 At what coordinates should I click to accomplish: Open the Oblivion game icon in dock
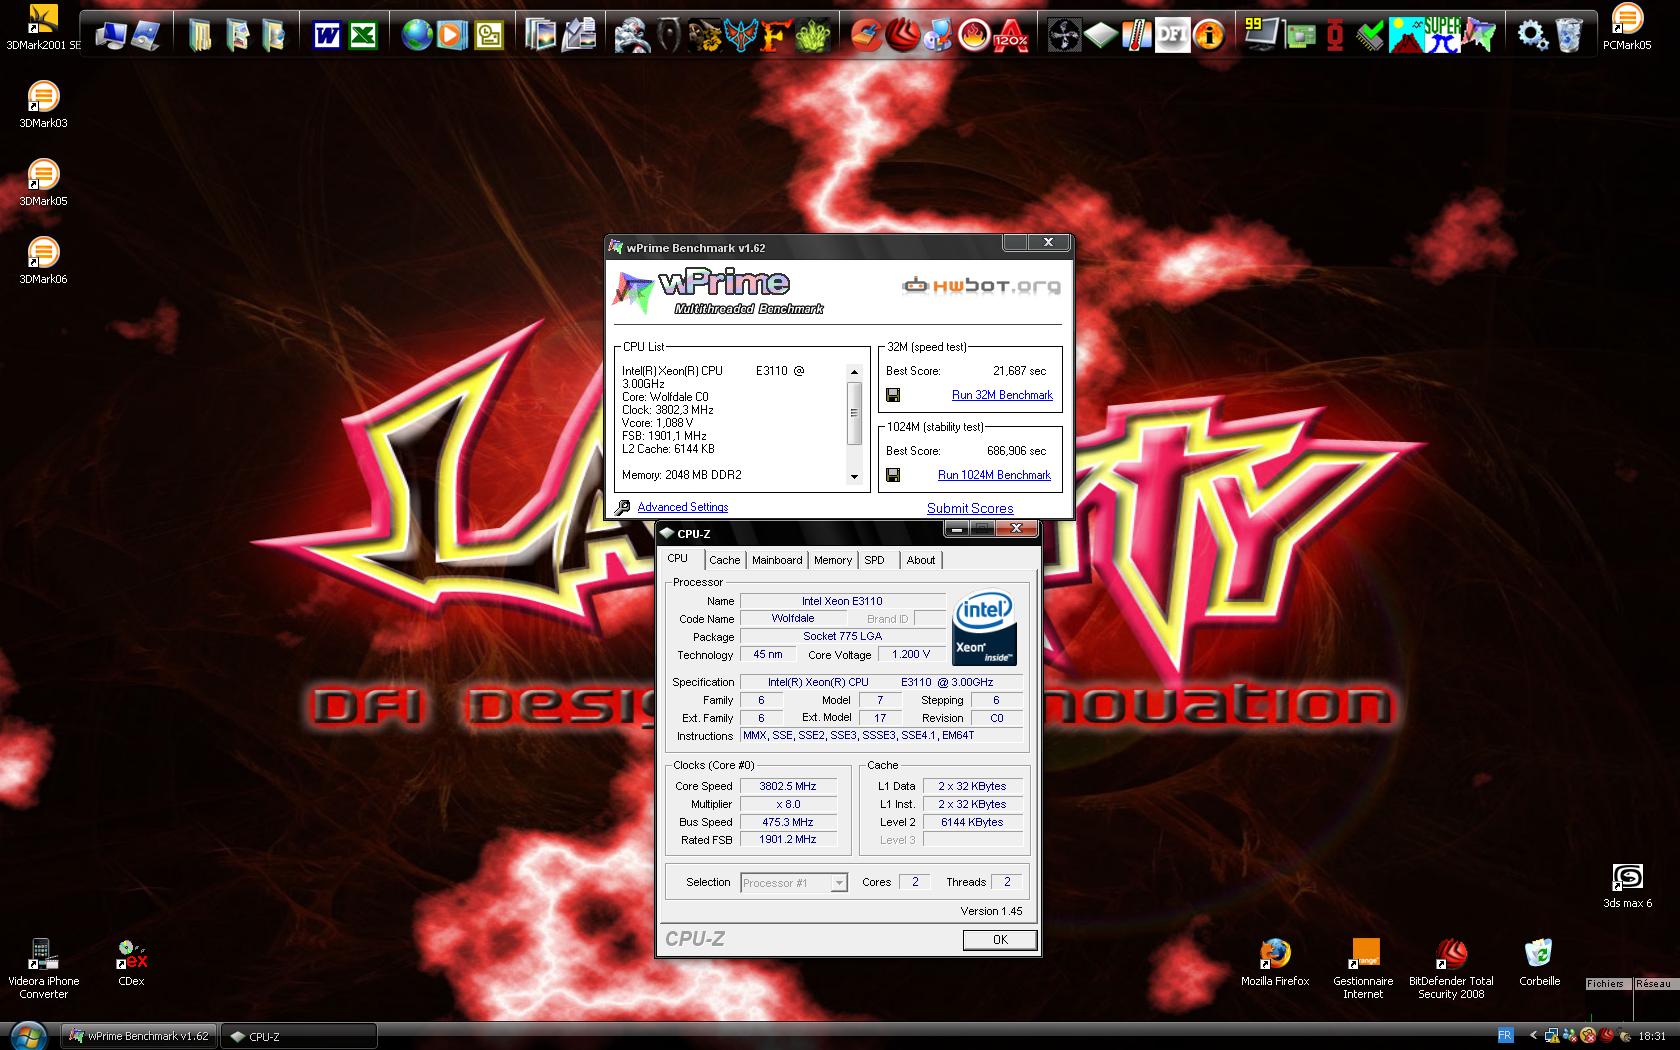pos(669,36)
